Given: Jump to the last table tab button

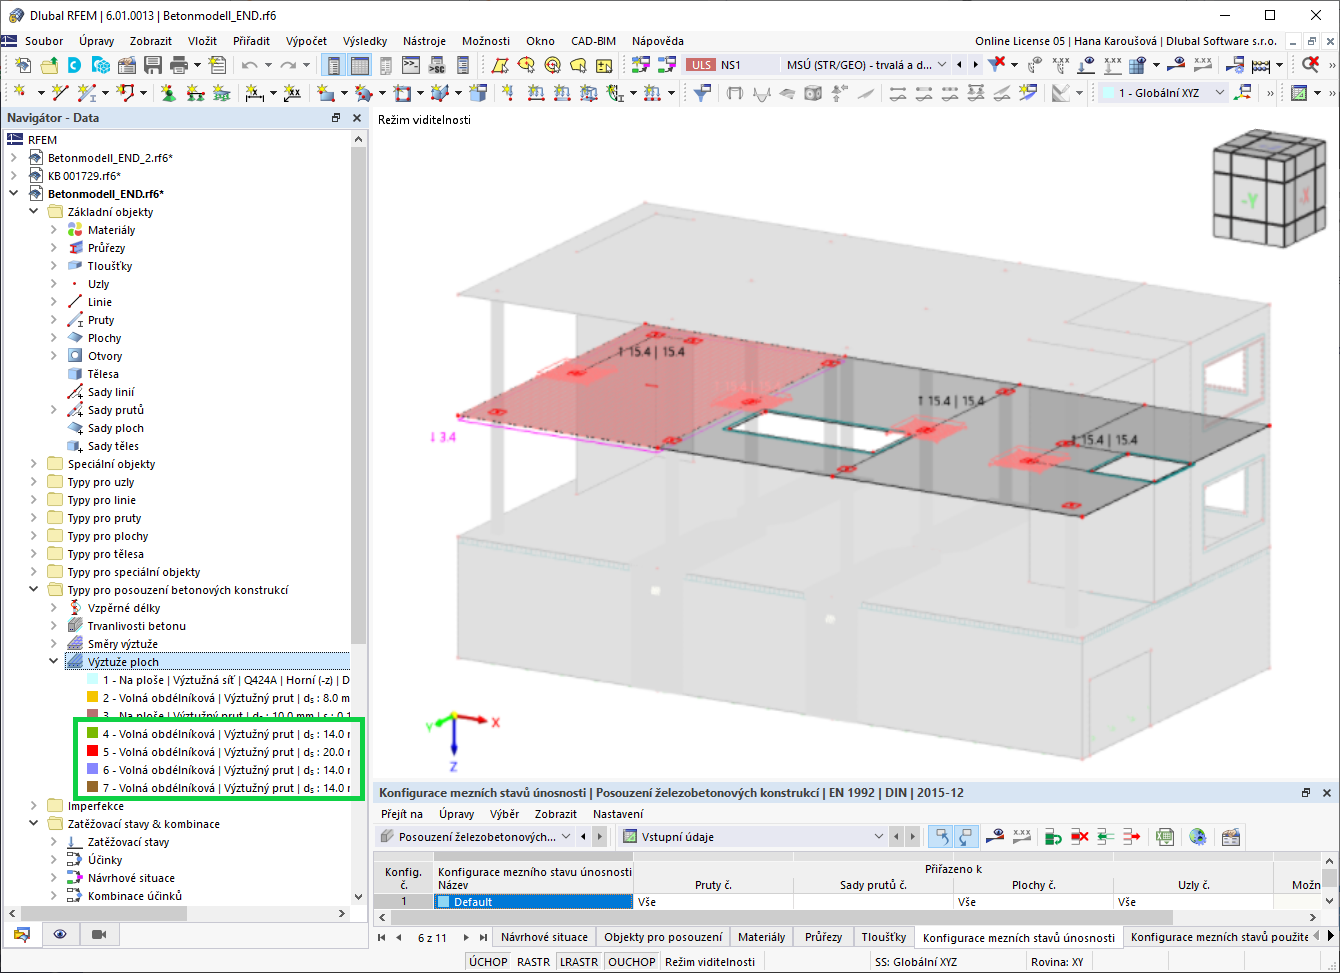Looking at the screenshot, I should (483, 937).
